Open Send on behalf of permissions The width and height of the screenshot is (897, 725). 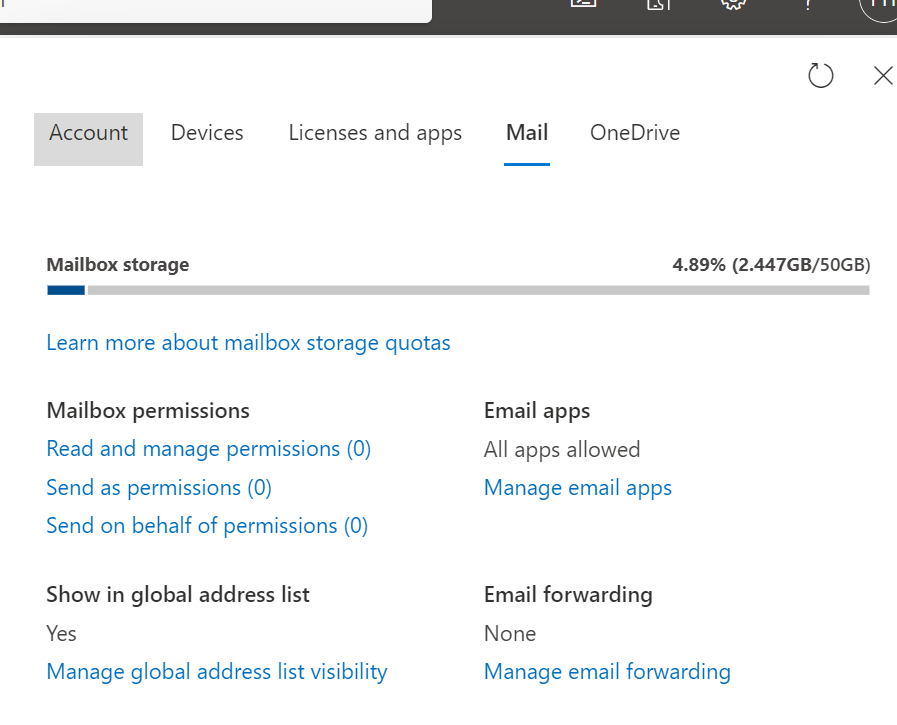click(207, 526)
